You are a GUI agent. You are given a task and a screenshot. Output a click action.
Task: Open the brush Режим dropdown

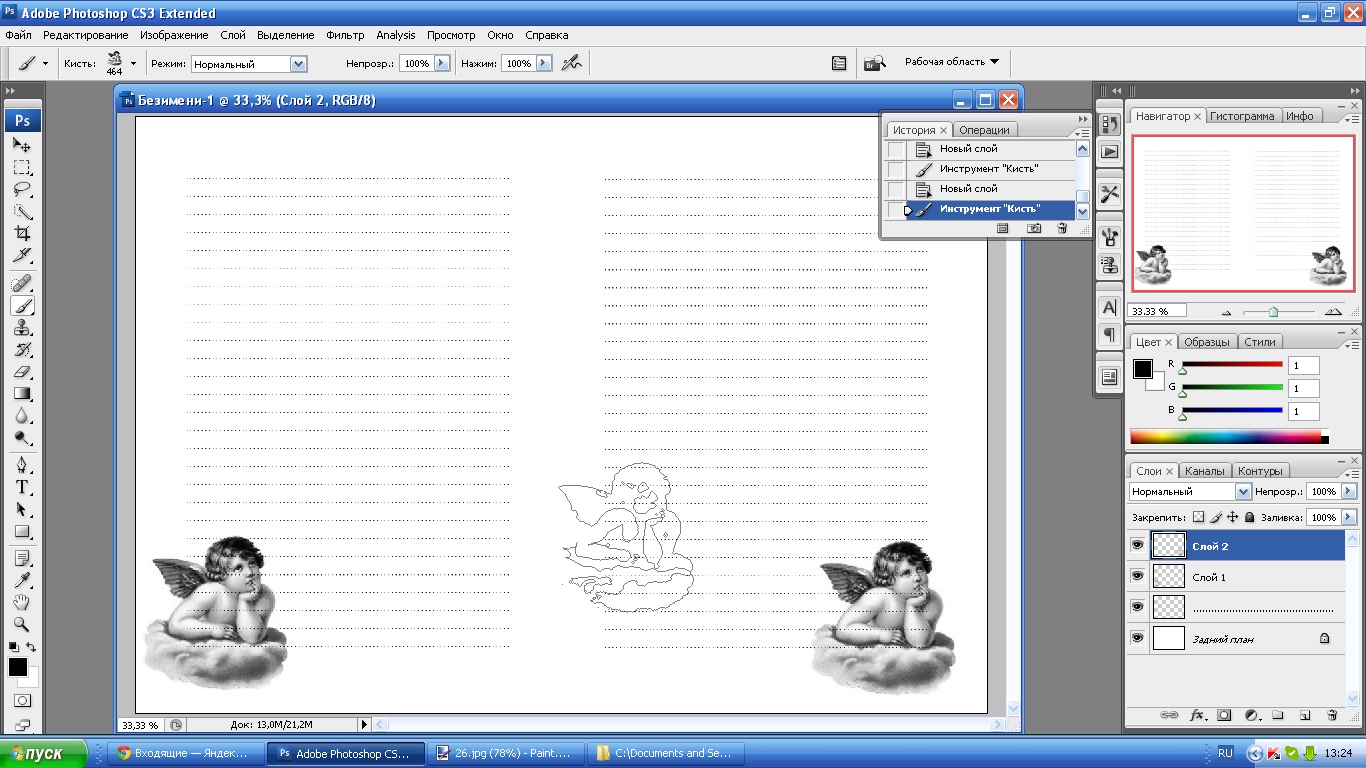(x=298, y=63)
